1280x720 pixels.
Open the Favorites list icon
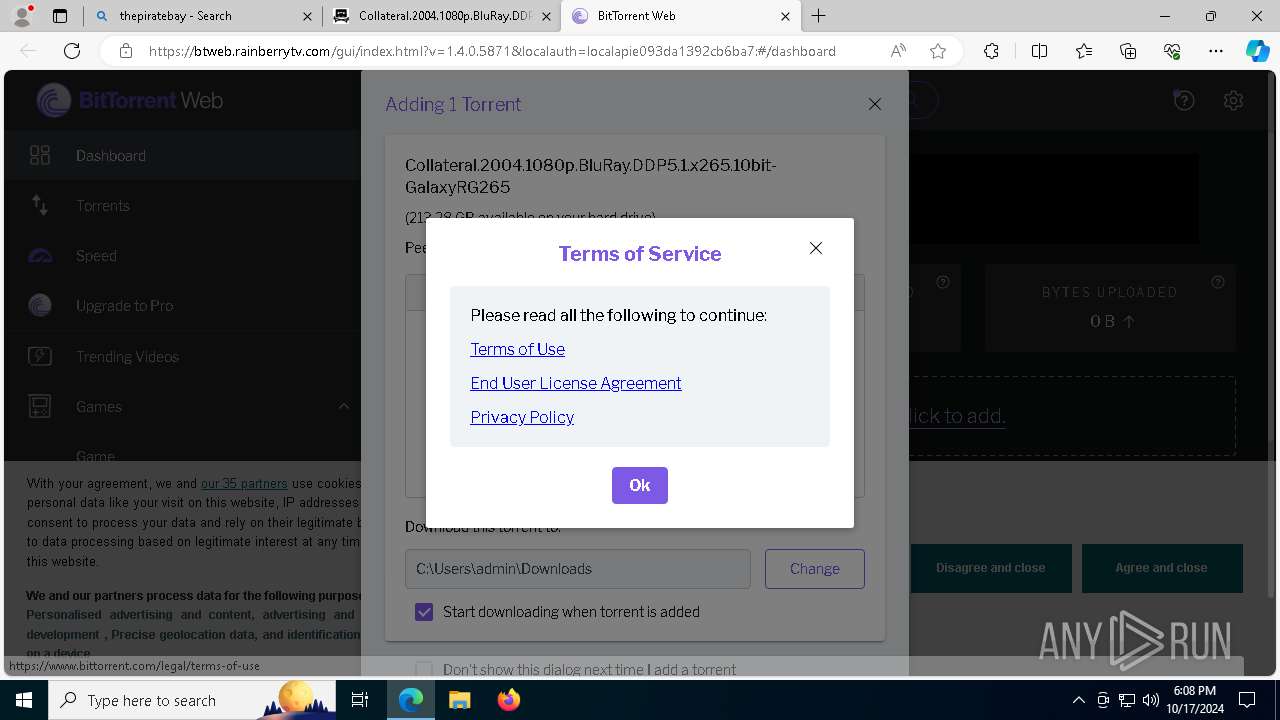tap(1084, 51)
